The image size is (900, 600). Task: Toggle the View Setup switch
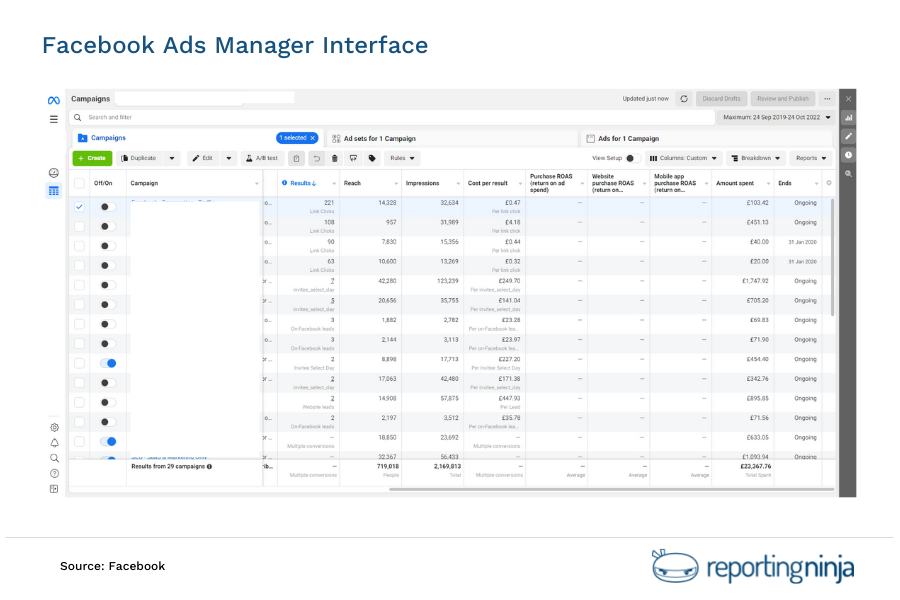point(633,158)
